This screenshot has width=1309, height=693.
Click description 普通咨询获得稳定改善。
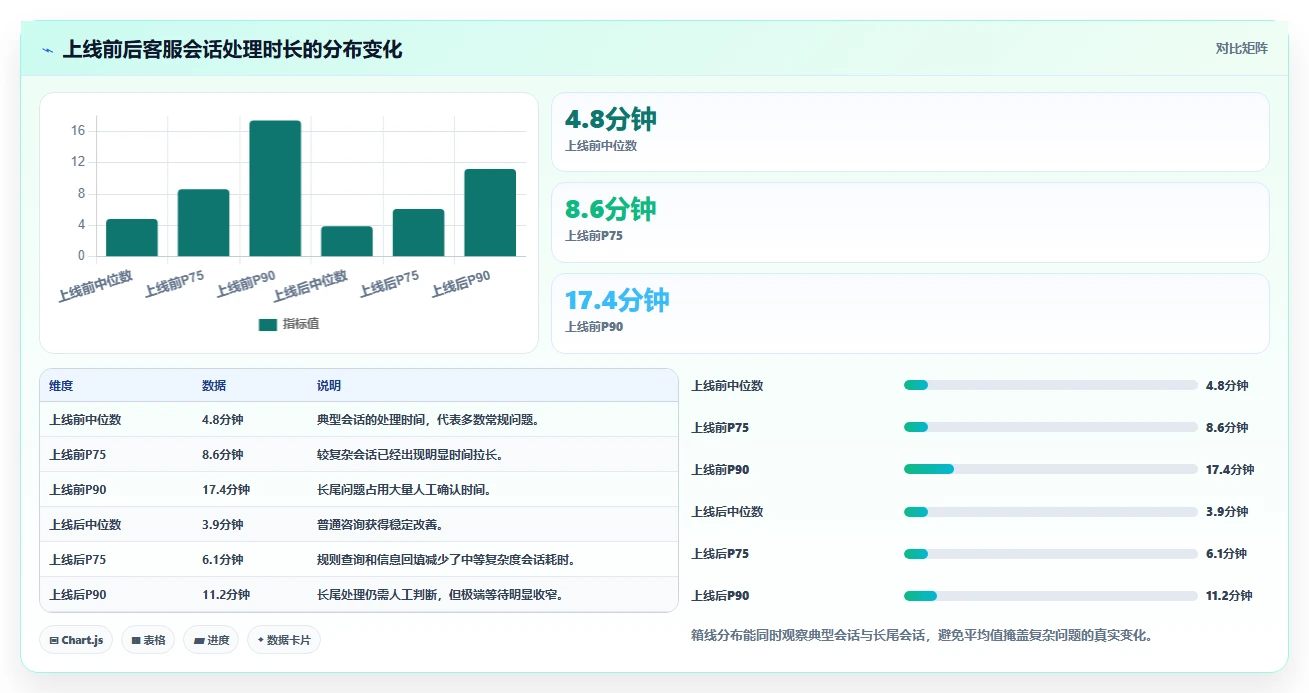[x=379, y=525]
